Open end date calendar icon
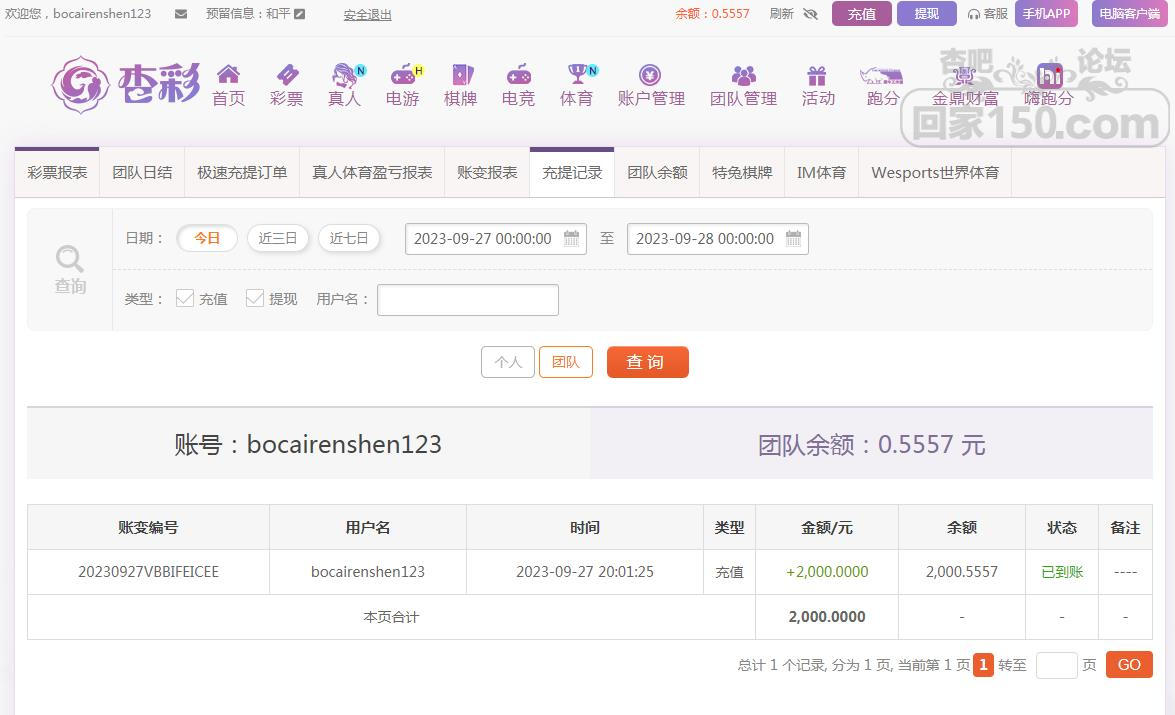Screen dimensions: 1175x715 tap(793, 238)
